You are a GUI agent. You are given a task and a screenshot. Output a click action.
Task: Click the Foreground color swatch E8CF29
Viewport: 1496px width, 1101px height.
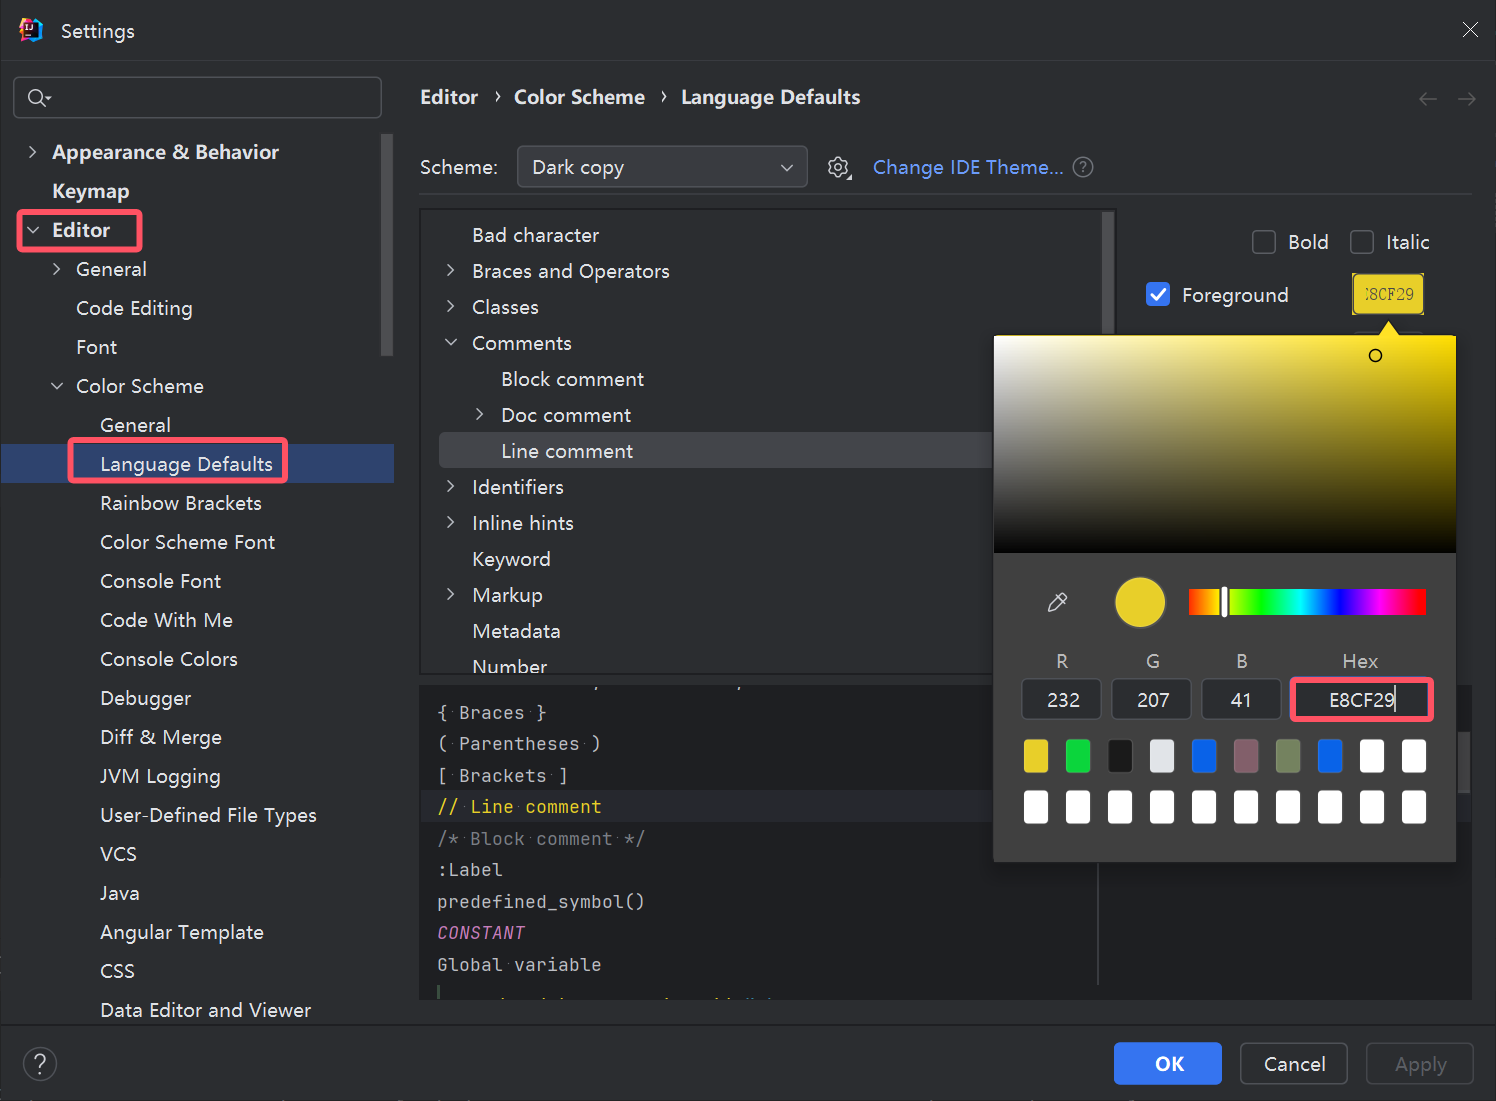click(1388, 294)
